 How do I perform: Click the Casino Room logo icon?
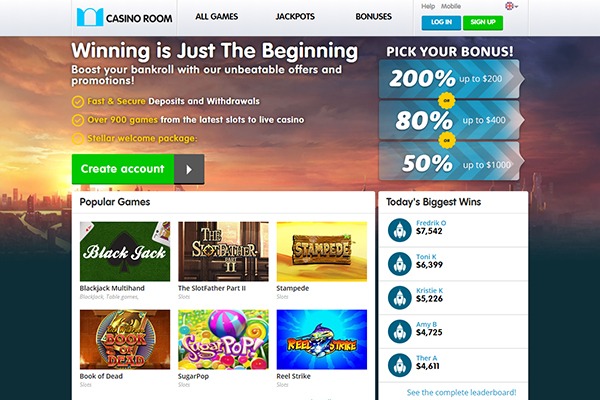pos(90,17)
